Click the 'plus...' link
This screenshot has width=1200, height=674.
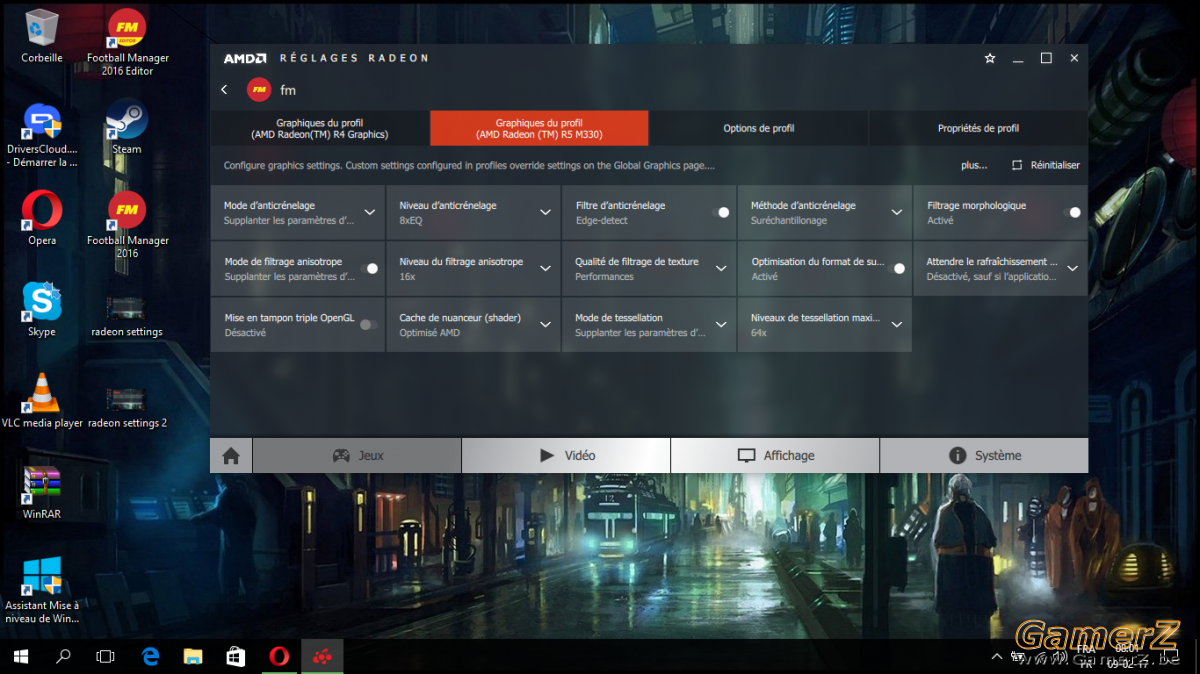[974, 165]
